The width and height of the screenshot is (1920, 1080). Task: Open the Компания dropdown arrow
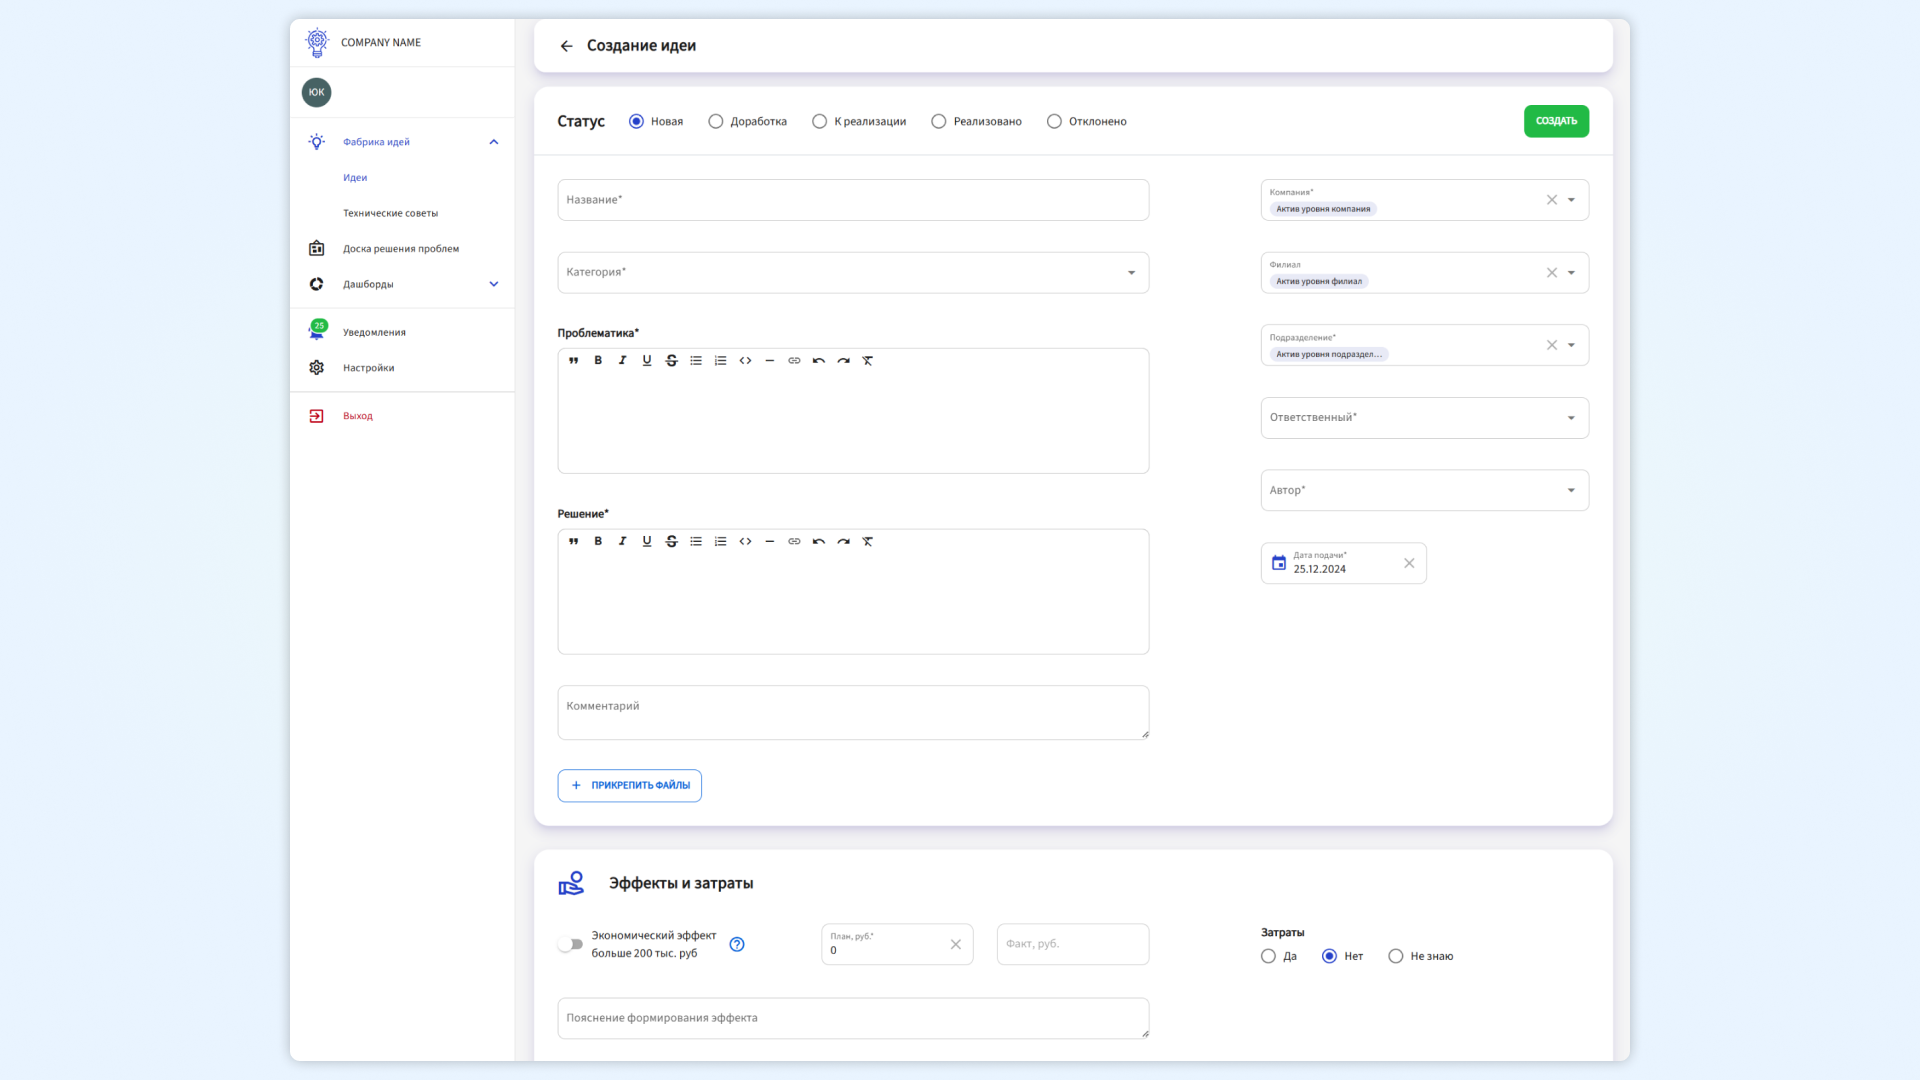point(1571,201)
